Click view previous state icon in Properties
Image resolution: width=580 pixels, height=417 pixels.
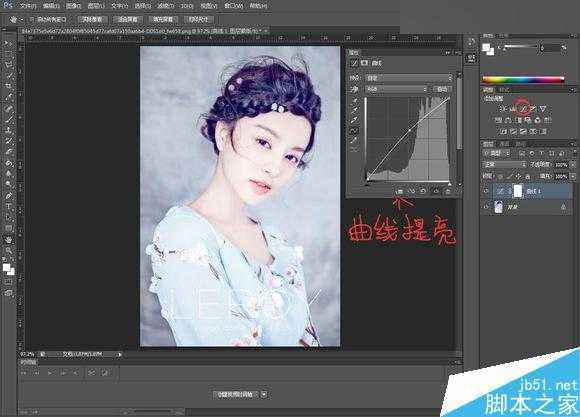pyautogui.click(x=411, y=191)
